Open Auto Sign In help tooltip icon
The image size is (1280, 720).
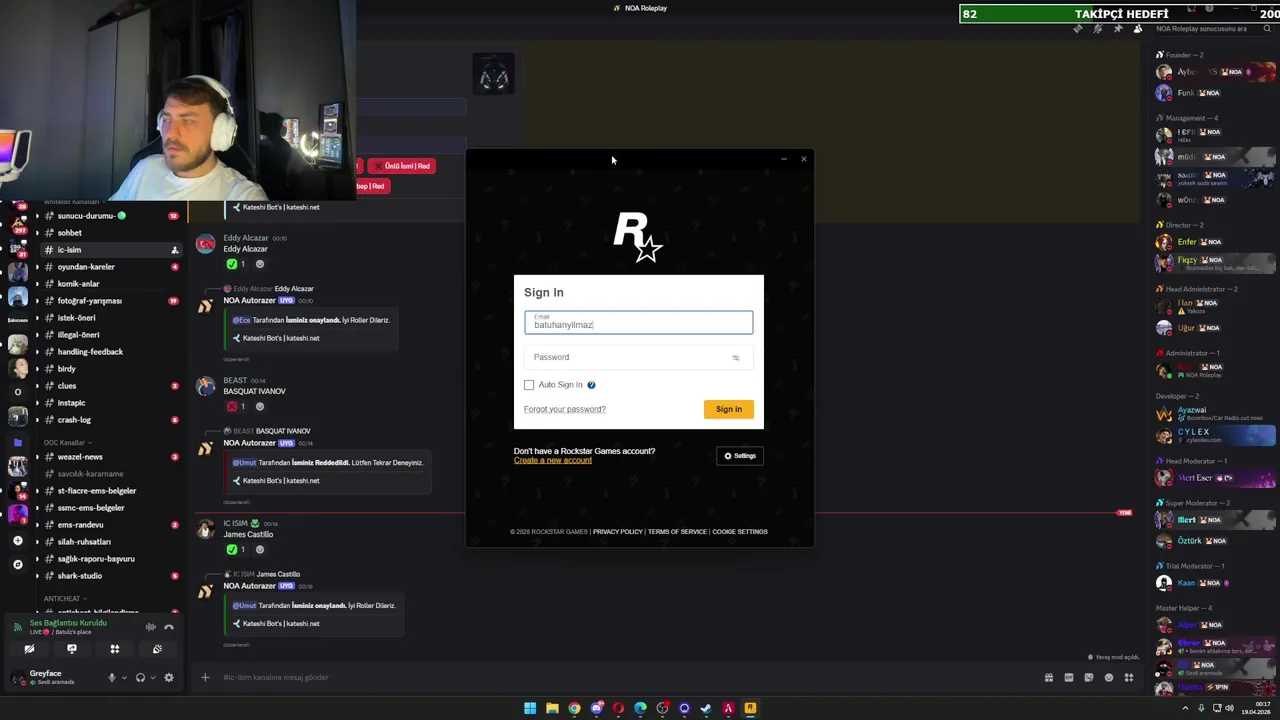click(x=591, y=385)
